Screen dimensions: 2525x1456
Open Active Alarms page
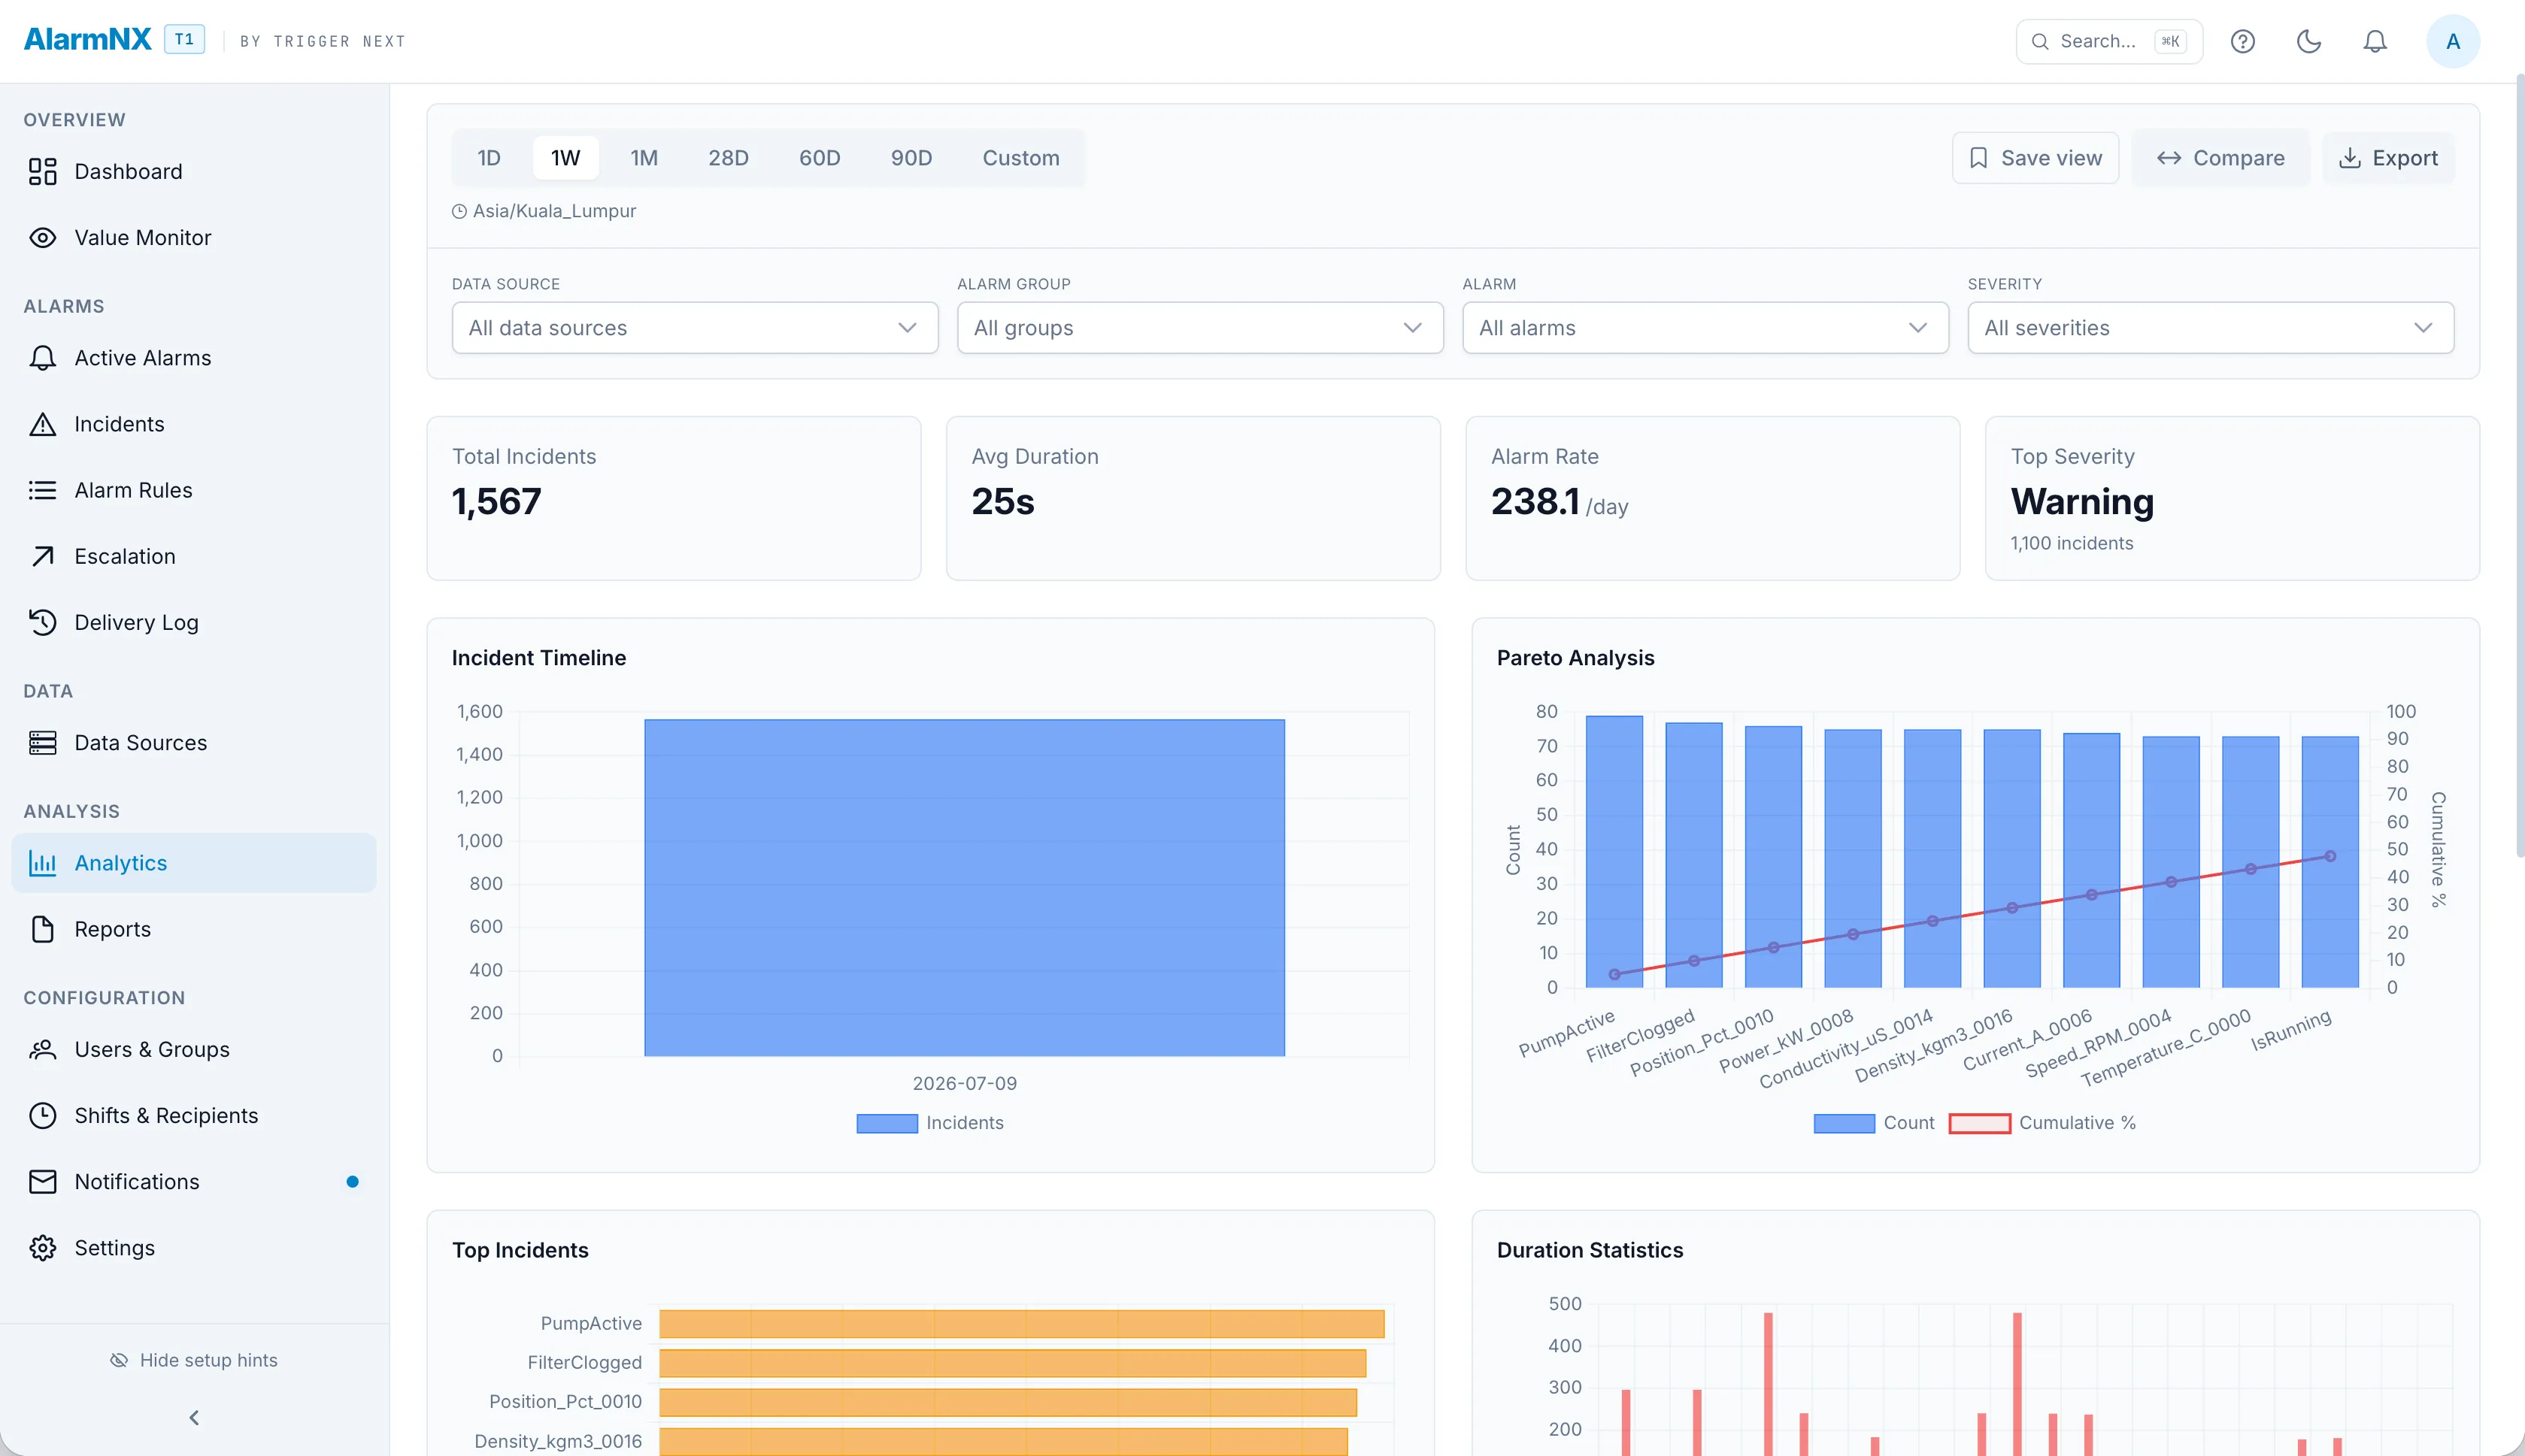click(193, 358)
